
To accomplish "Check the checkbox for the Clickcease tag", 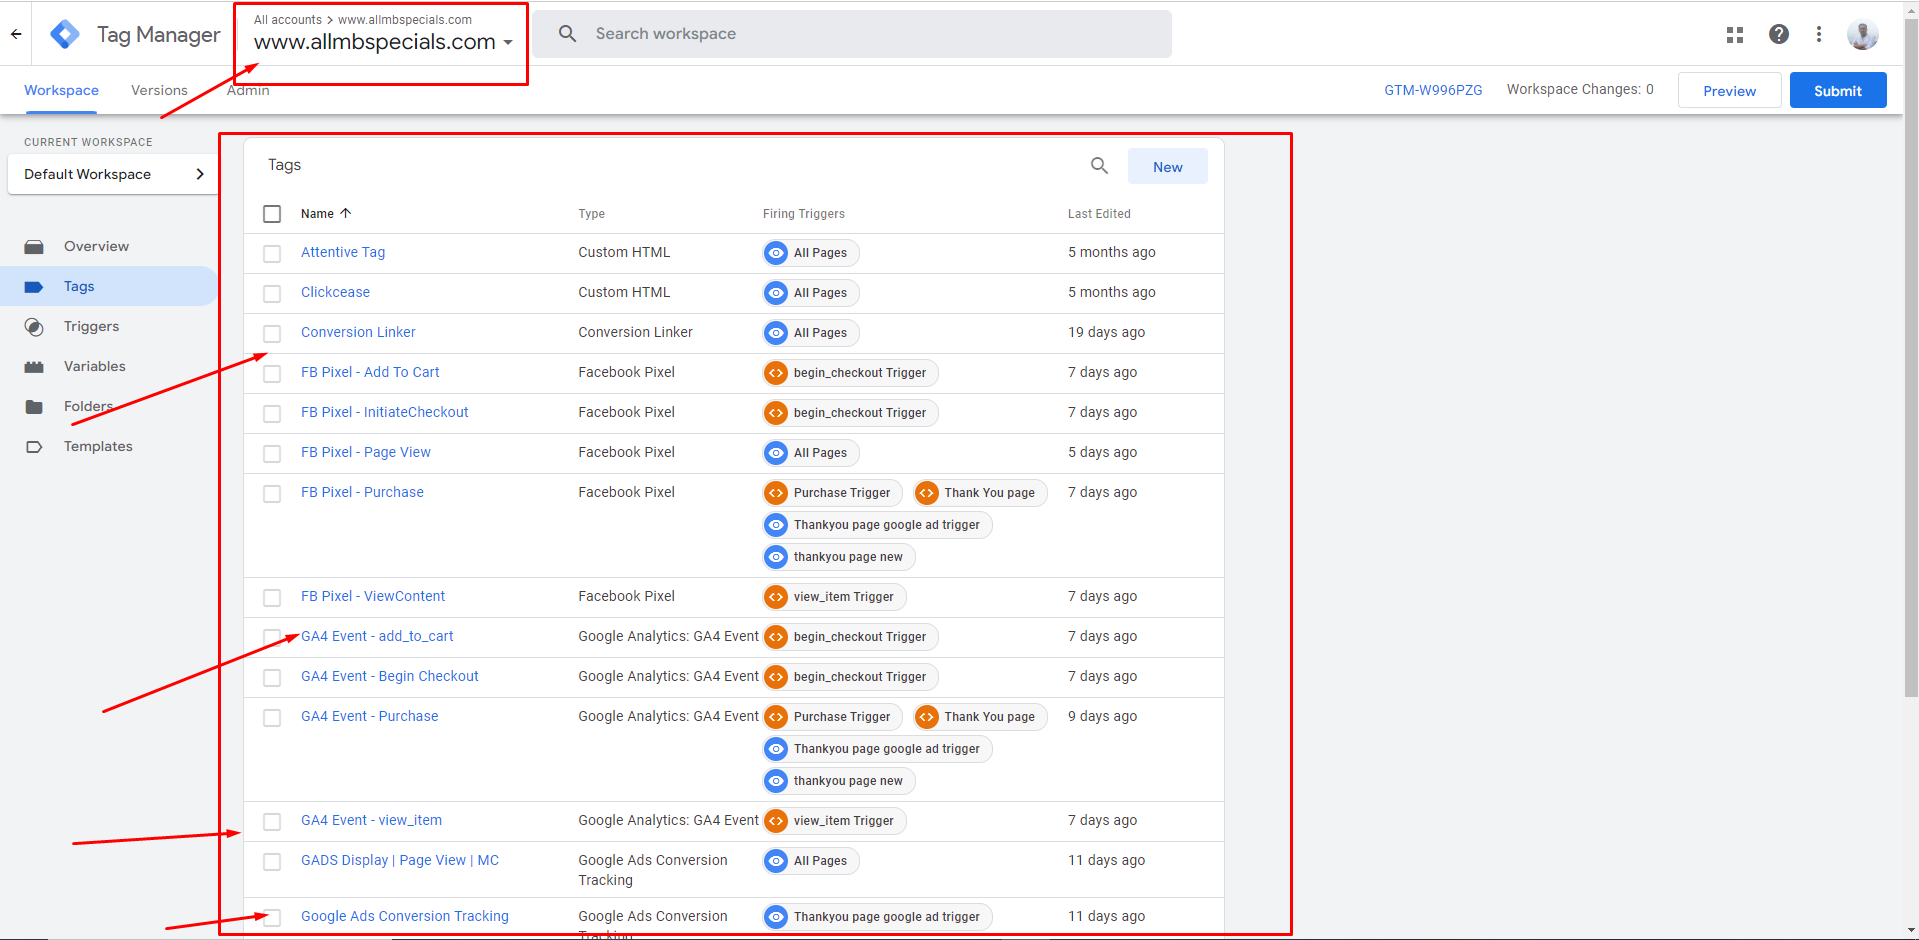I will (271, 293).
